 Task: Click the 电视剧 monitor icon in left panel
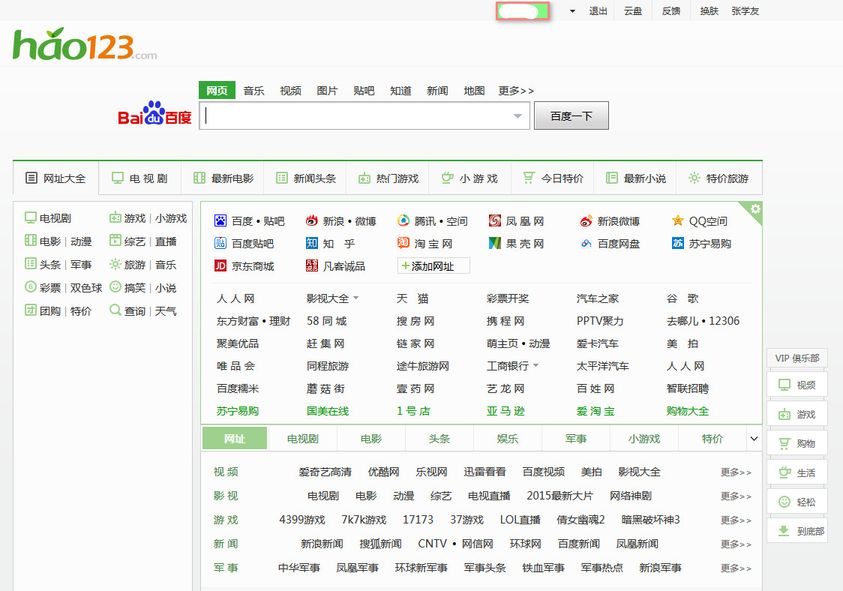pyautogui.click(x=30, y=218)
